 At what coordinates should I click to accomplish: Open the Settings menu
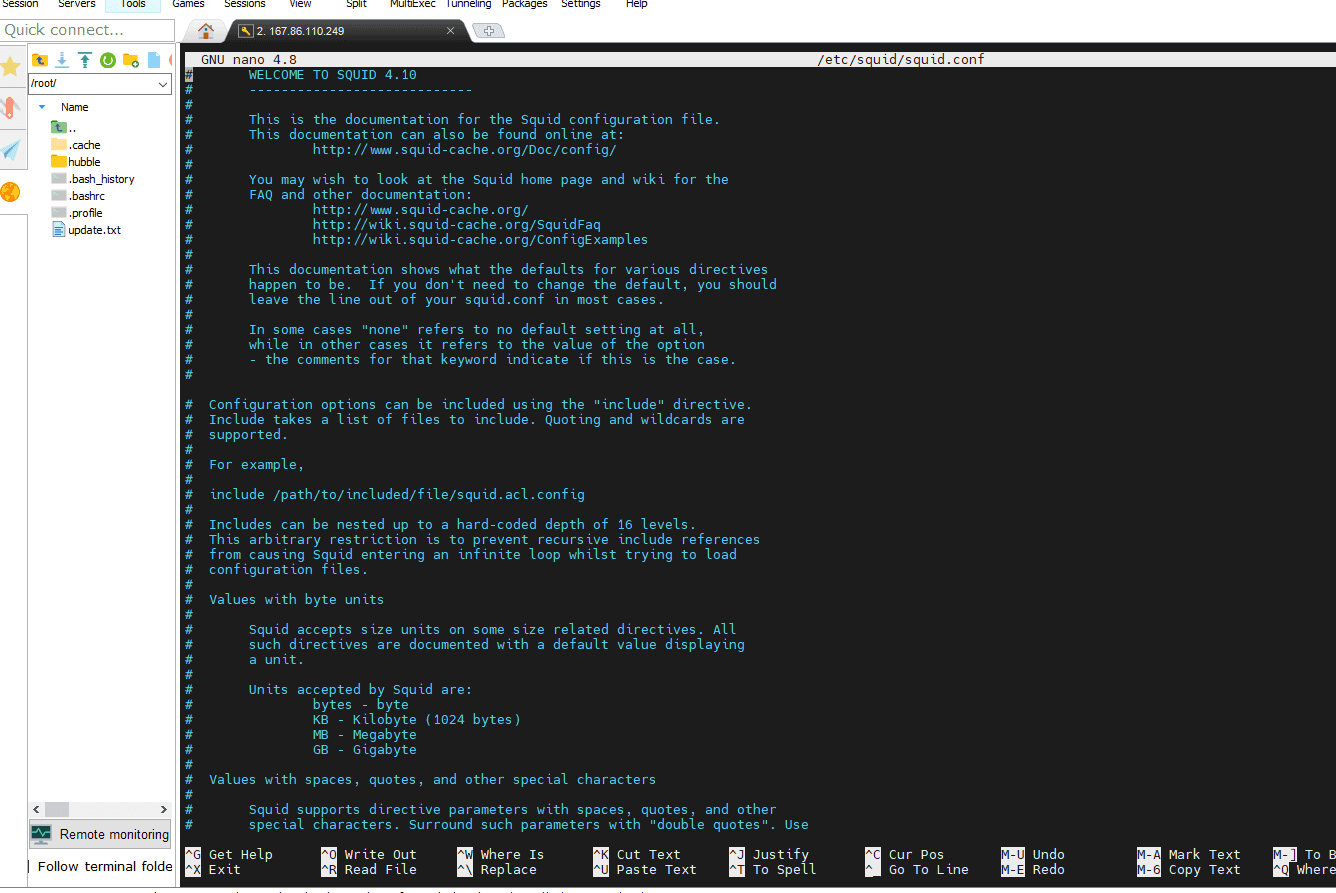[x=581, y=4]
